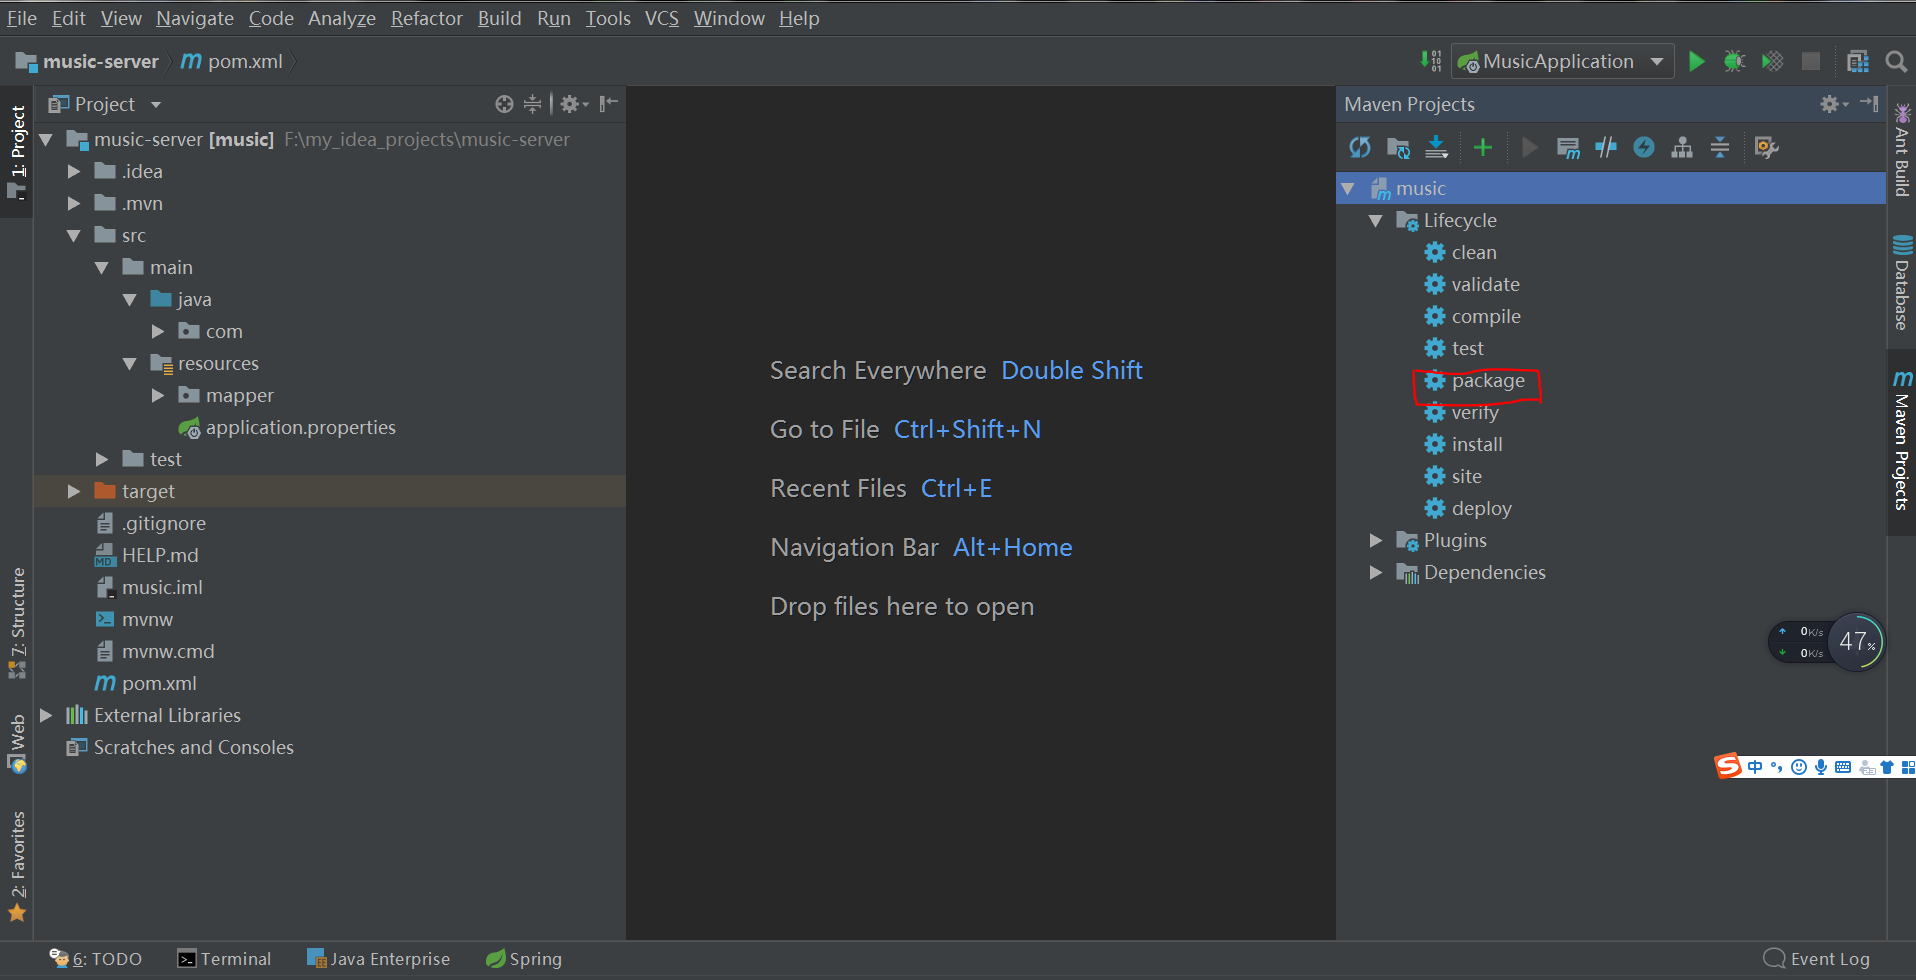
Task: Open the 7: Structure side tab
Action: pos(17,623)
